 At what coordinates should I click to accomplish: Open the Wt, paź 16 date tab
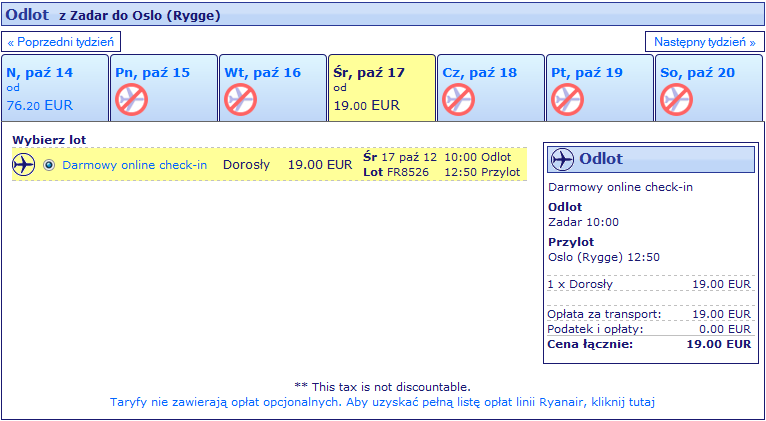[273, 88]
